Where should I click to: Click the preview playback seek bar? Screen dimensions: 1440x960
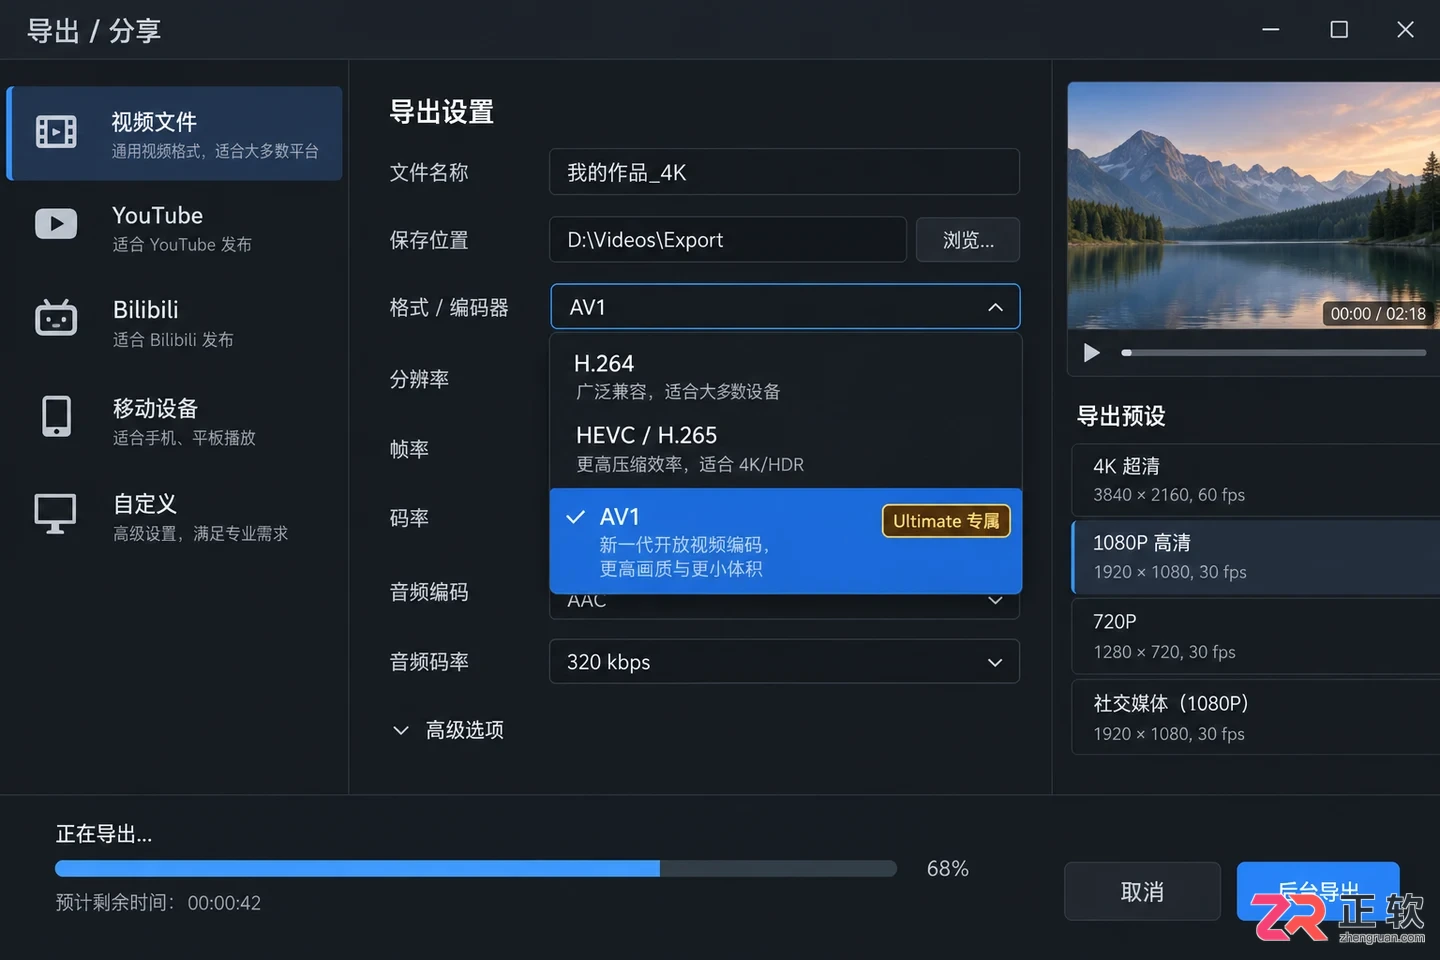click(1274, 353)
